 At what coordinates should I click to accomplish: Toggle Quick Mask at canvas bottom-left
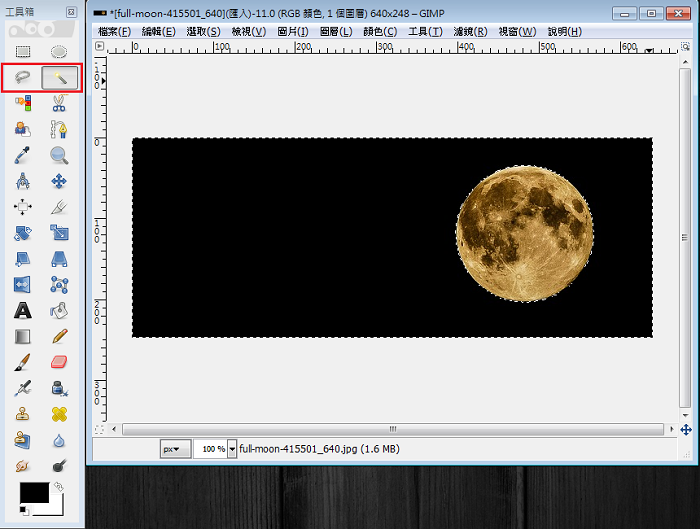tap(100, 429)
